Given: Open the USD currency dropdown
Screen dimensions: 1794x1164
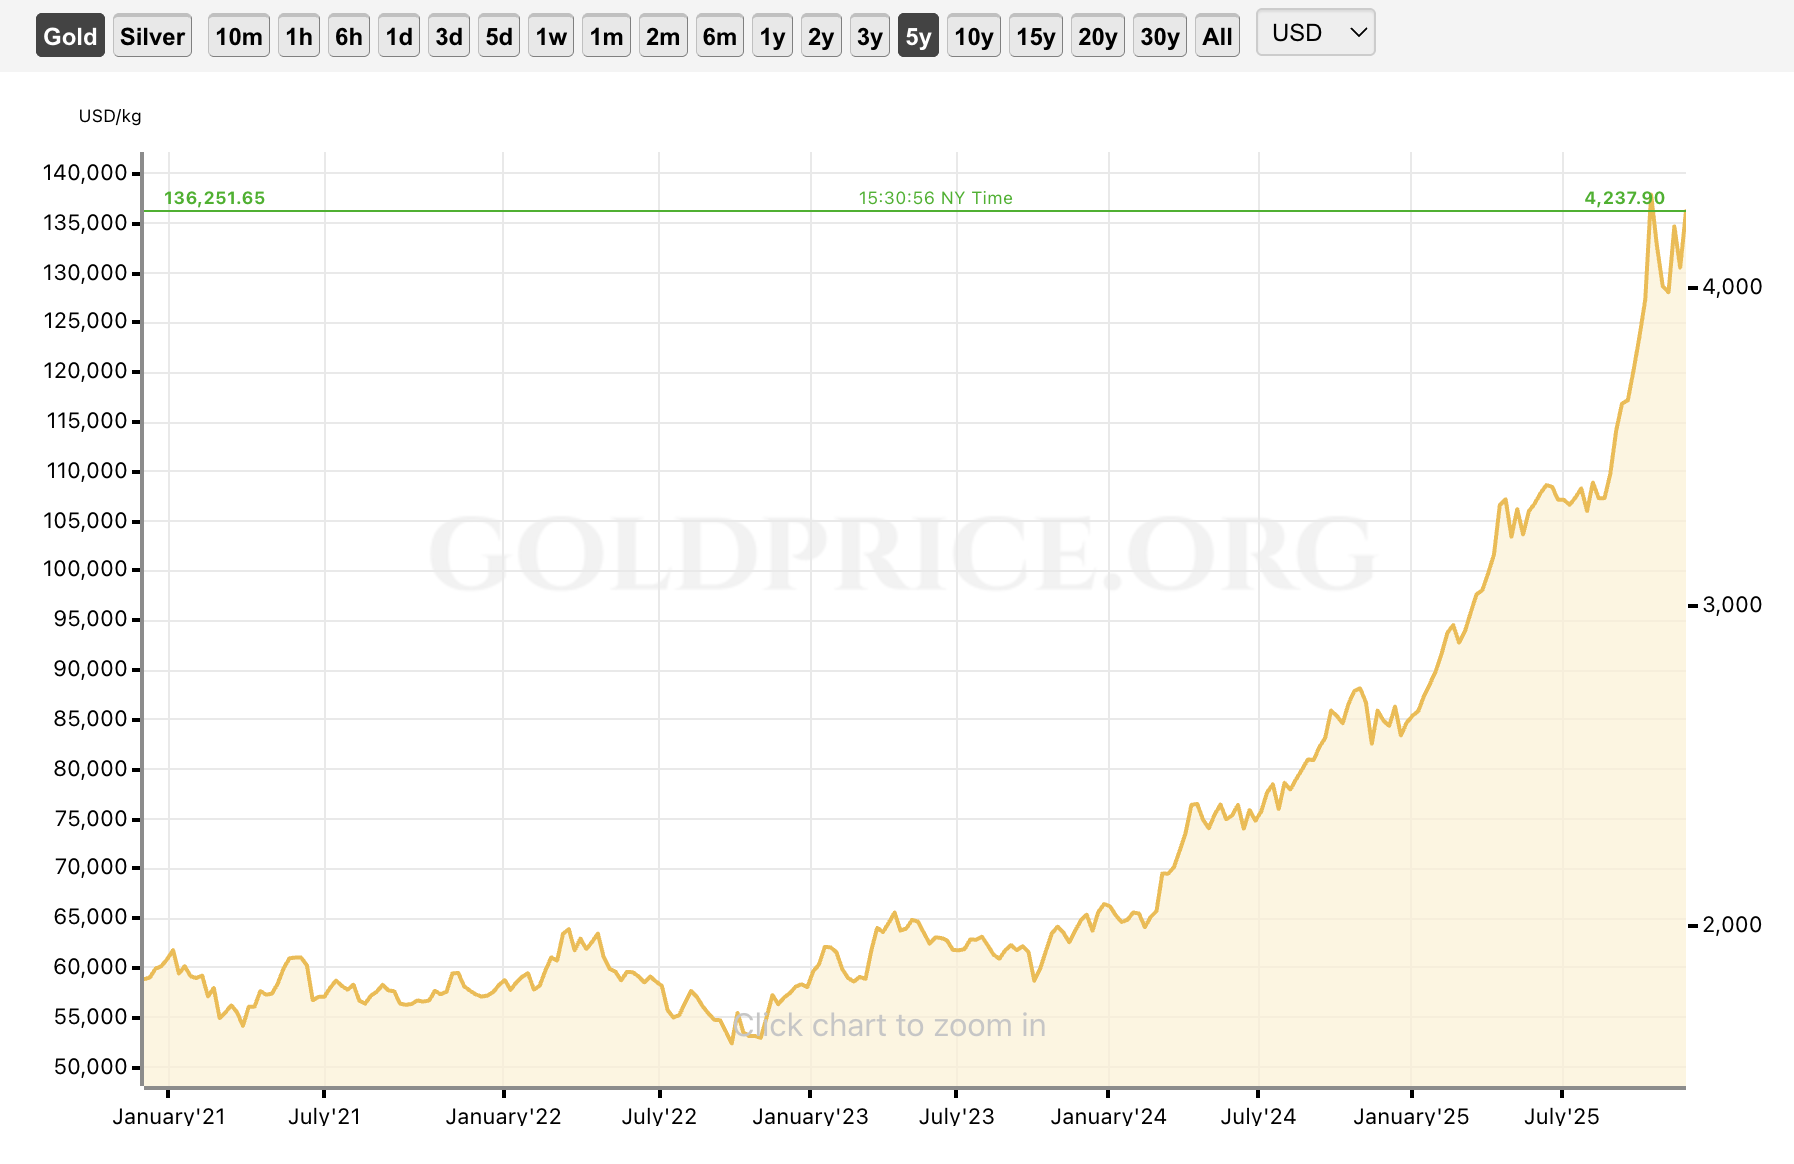Looking at the screenshot, I should tap(1315, 33).
